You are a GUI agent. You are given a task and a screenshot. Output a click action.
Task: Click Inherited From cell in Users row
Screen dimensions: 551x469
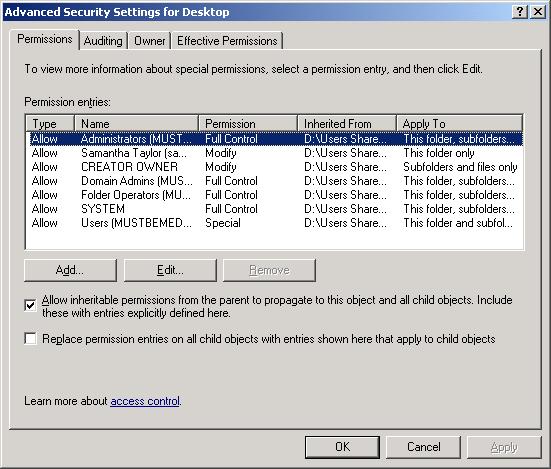(x=345, y=223)
